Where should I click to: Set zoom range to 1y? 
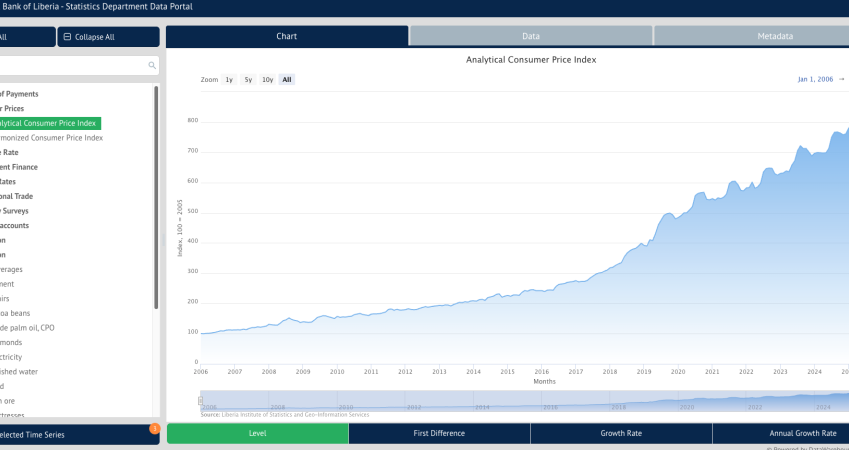pyautogui.click(x=229, y=80)
